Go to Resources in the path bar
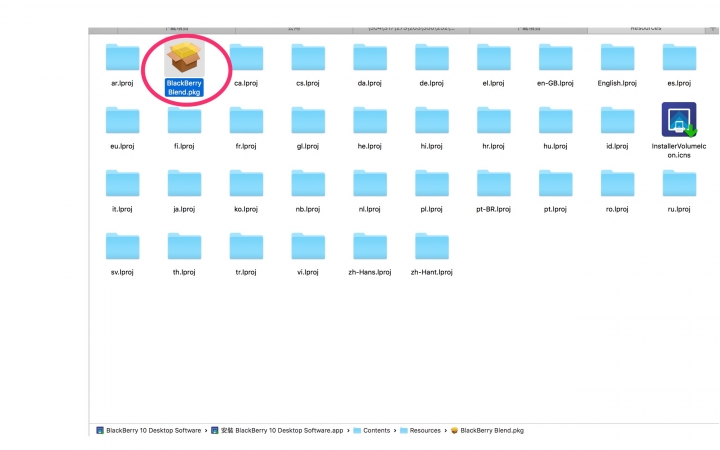 (420, 430)
